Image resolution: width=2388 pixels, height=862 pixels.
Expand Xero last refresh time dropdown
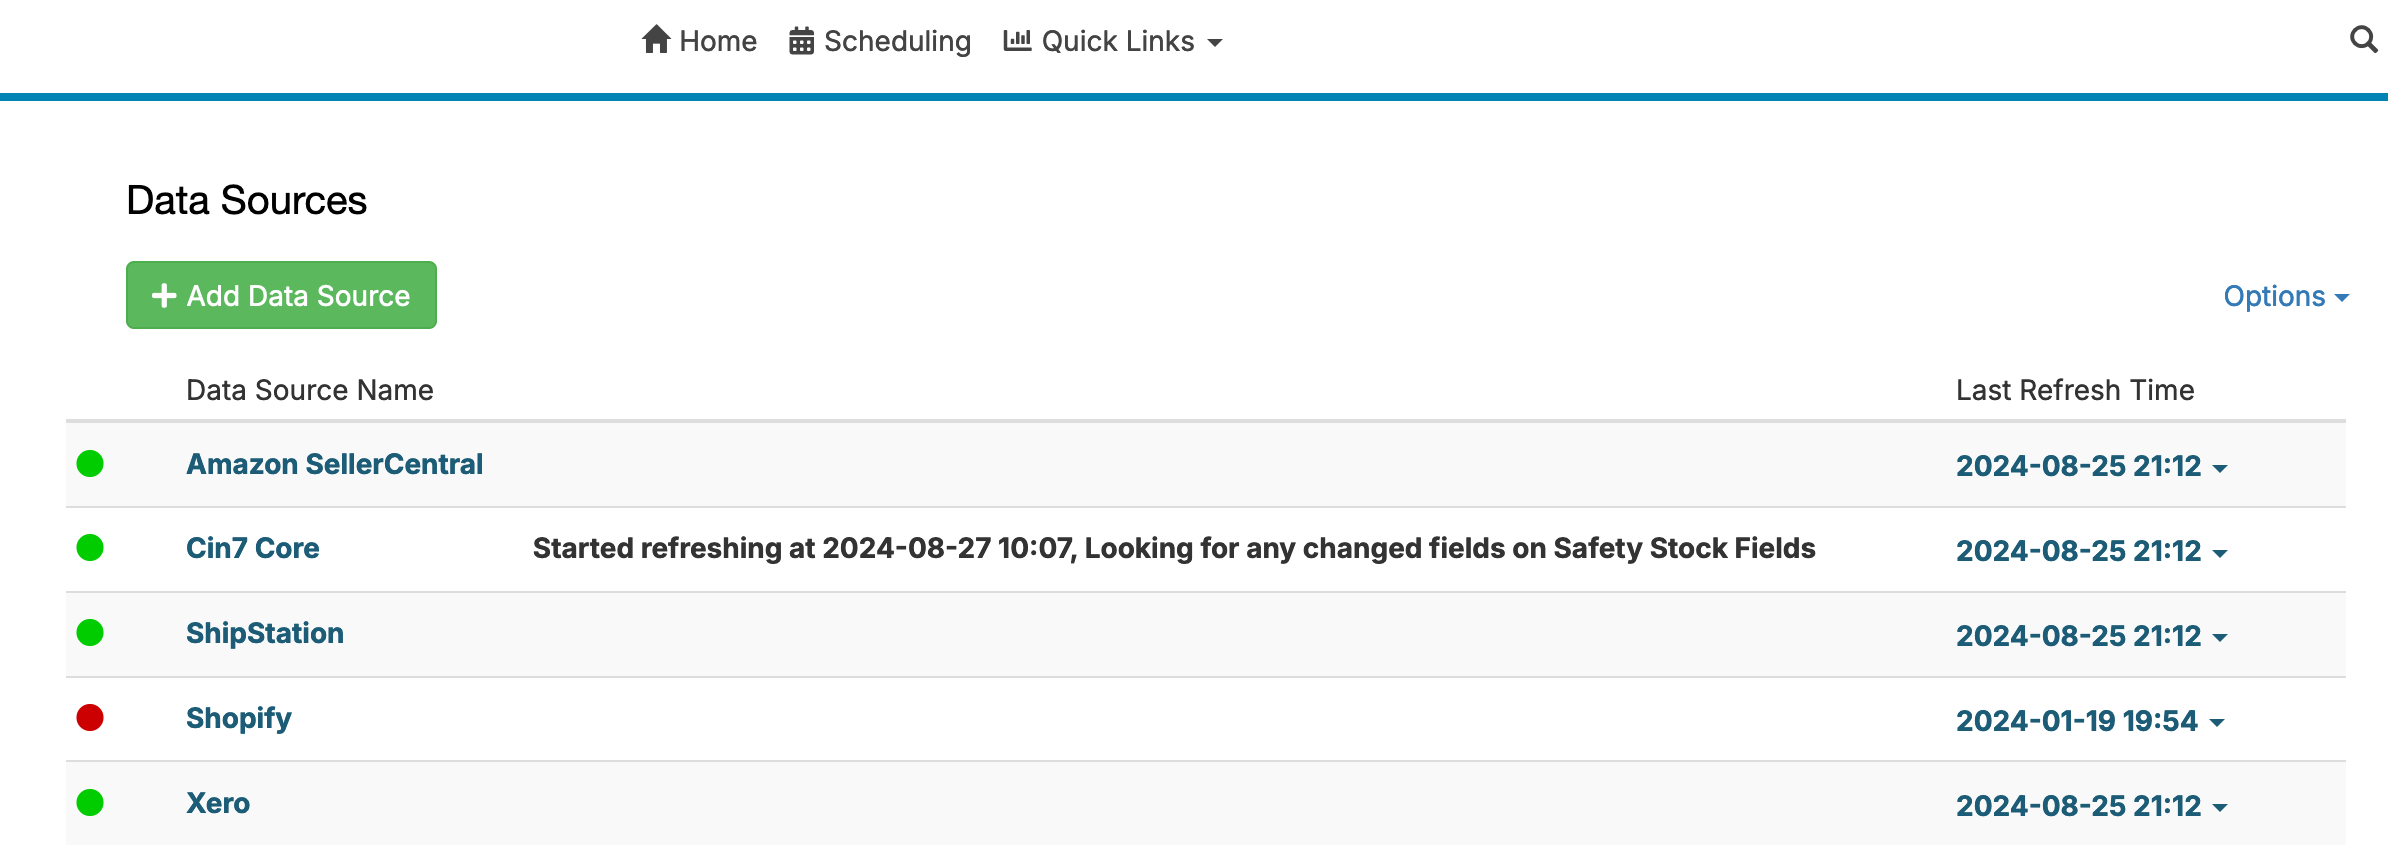(2091, 806)
